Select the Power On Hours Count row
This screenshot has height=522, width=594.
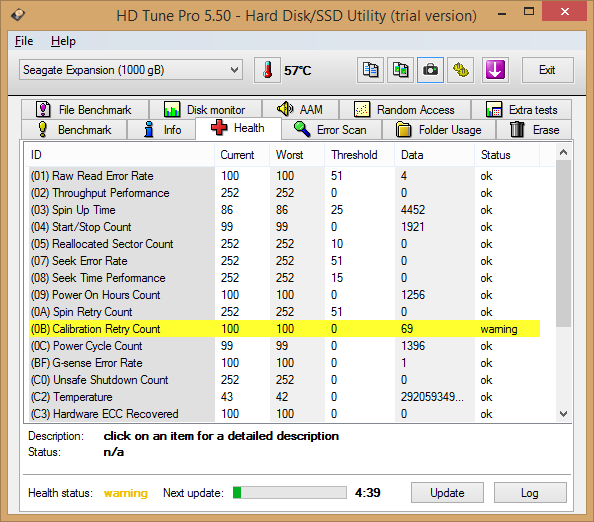[284, 295]
